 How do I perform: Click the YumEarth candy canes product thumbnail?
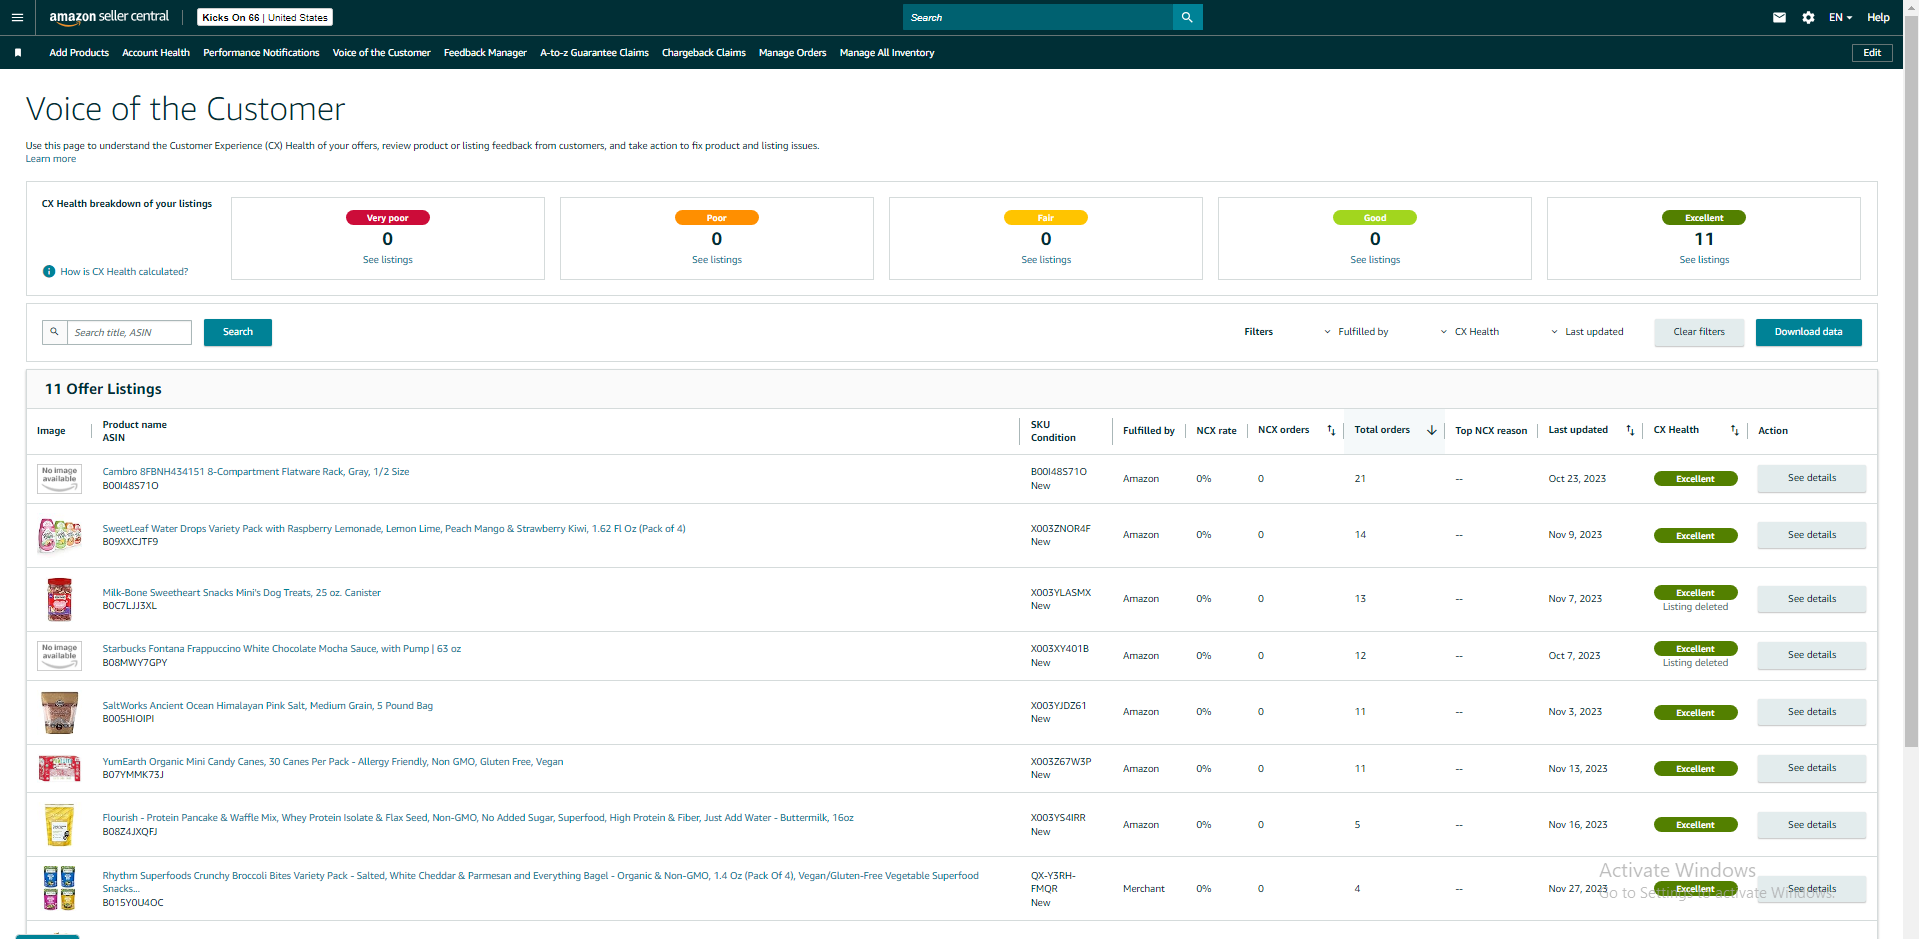[x=59, y=768]
